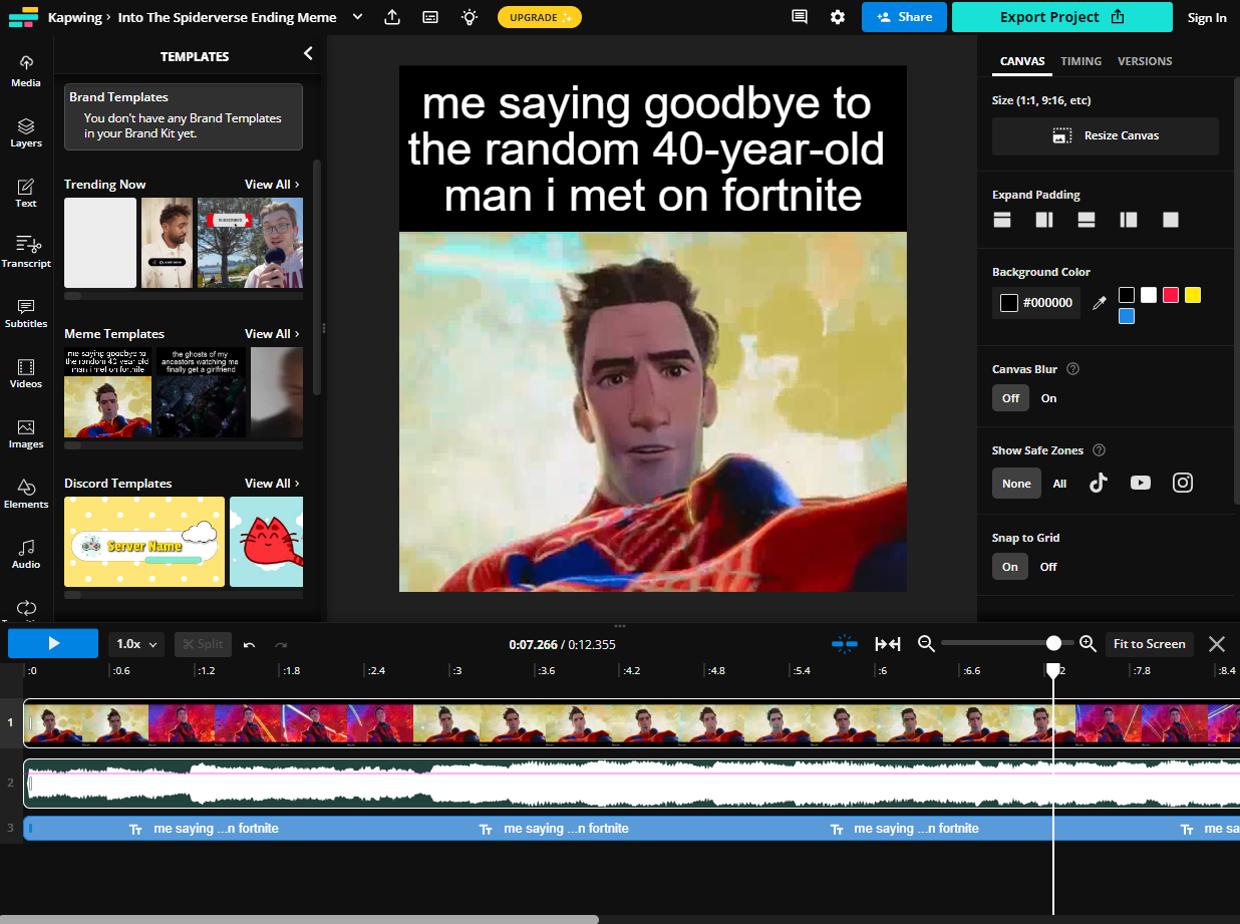Turn Snap to Grid Off
The image size is (1240, 924).
pos(1048,567)
